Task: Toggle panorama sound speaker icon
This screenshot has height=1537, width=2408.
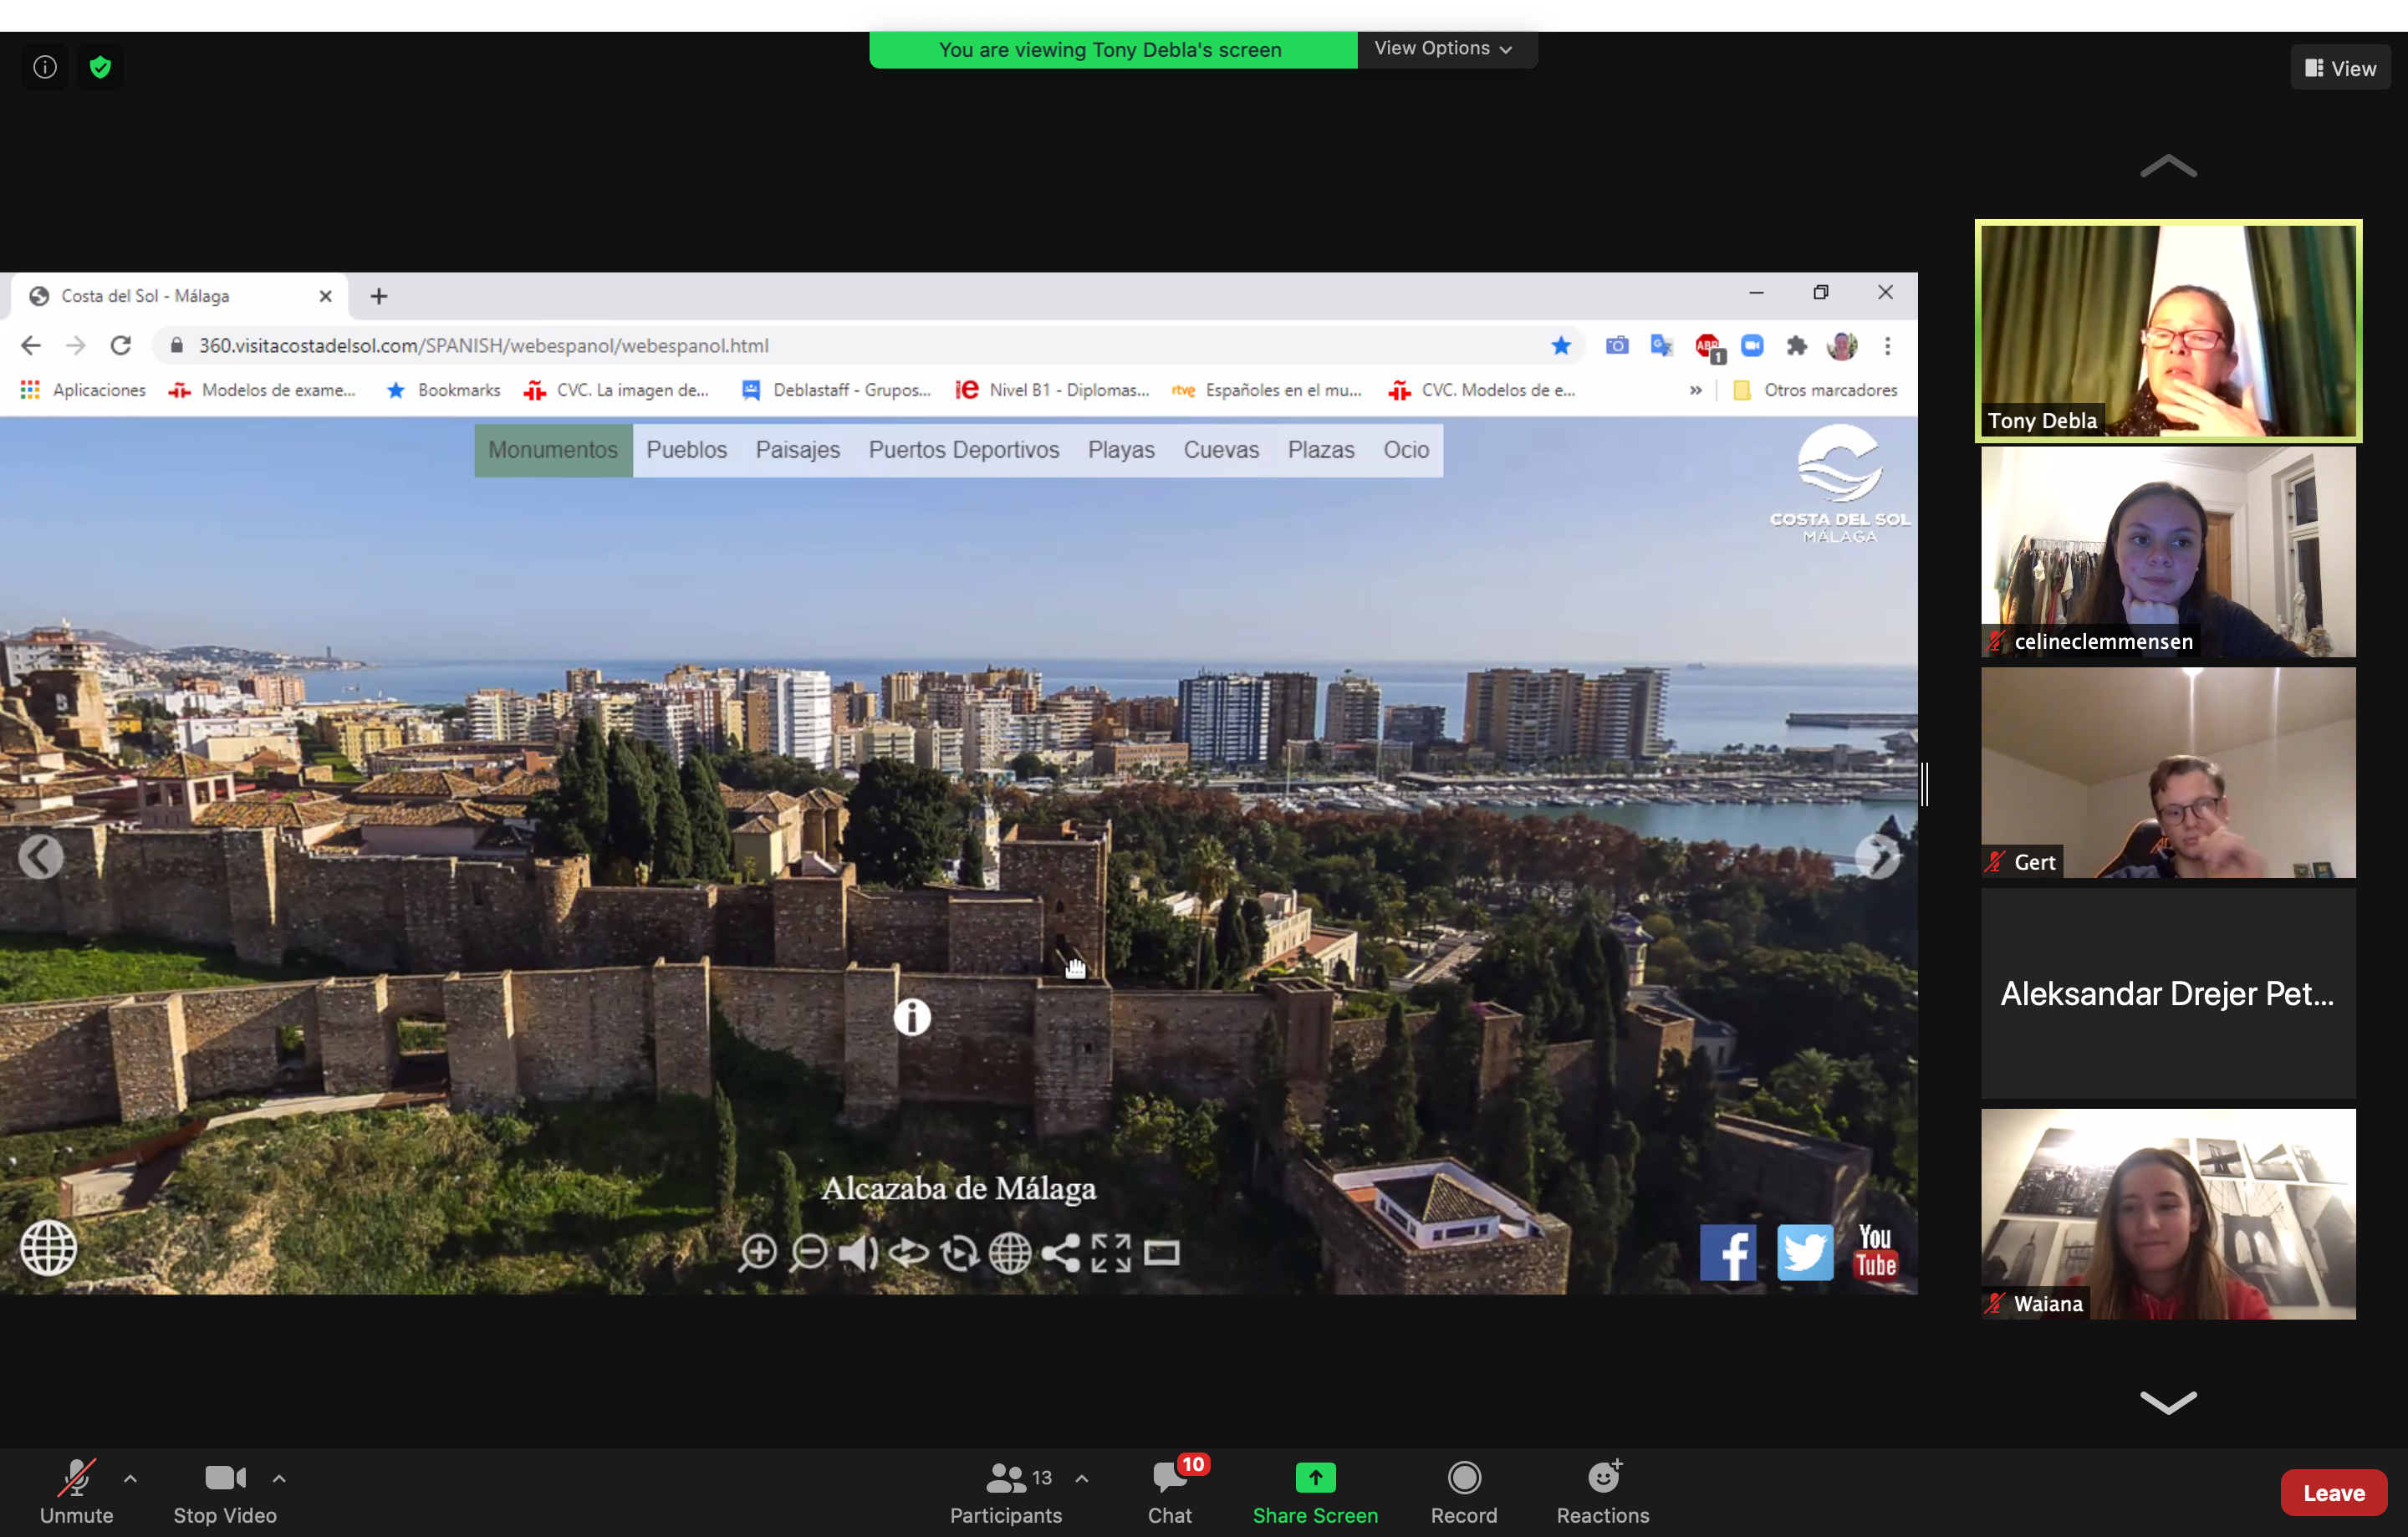Action: [x=858, y=1252]
